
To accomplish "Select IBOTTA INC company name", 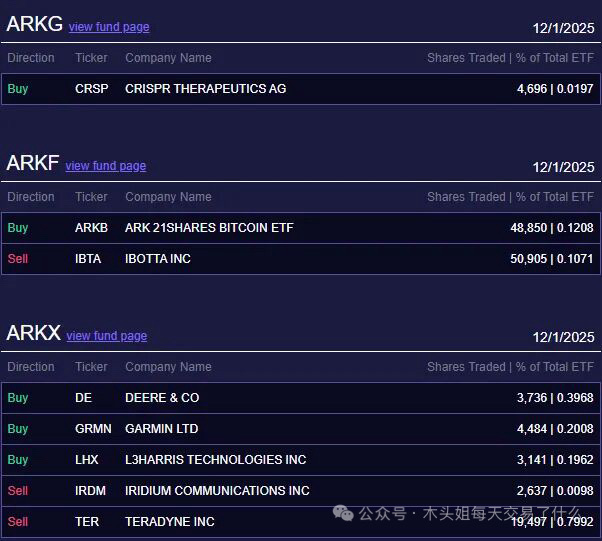I will point(158,259).
